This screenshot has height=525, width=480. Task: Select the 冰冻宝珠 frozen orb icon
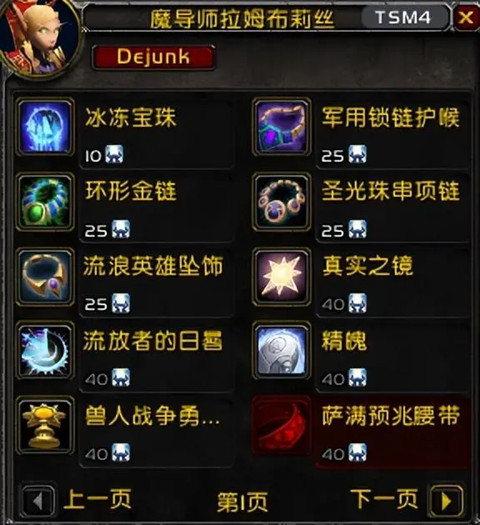coord(45,127)
